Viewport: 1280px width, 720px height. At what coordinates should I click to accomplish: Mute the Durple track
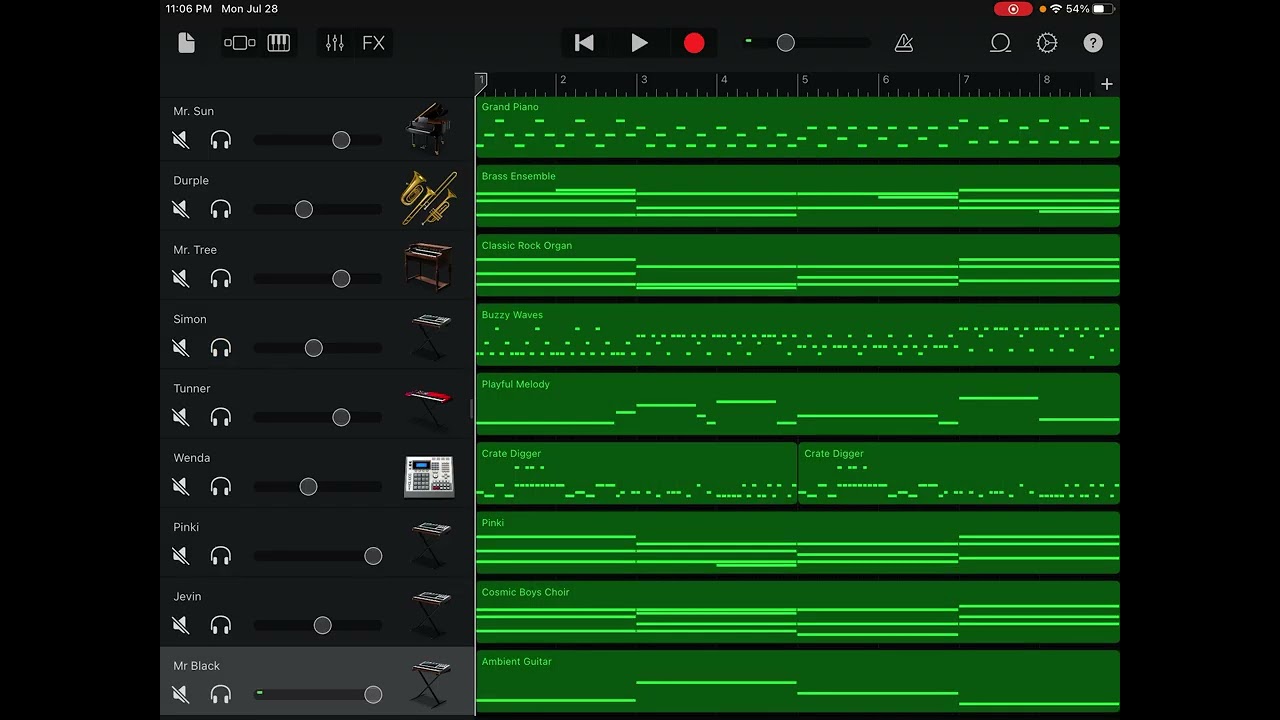tap(181, 209)
